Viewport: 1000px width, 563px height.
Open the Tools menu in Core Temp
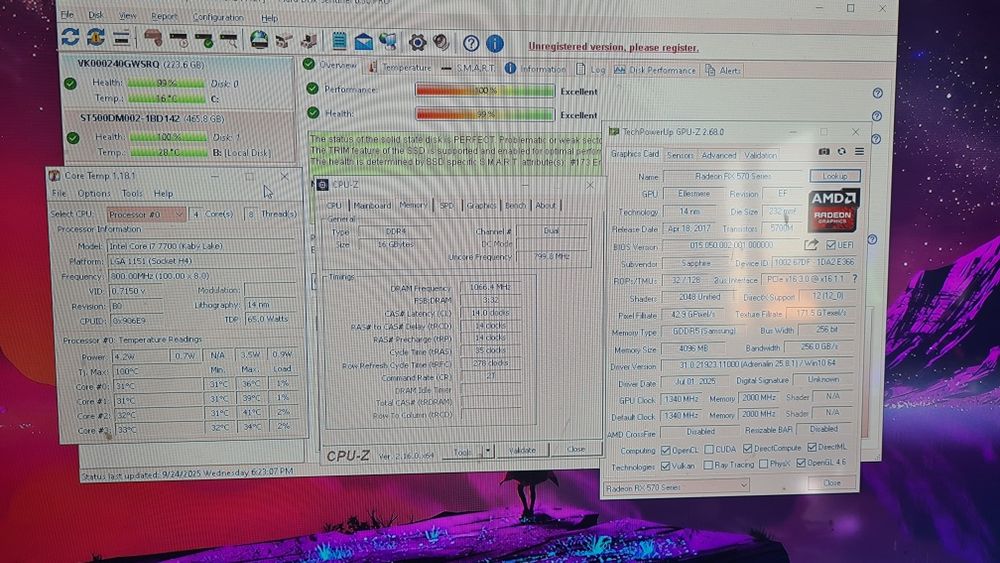pyautogui.click(x=132, y=193)
